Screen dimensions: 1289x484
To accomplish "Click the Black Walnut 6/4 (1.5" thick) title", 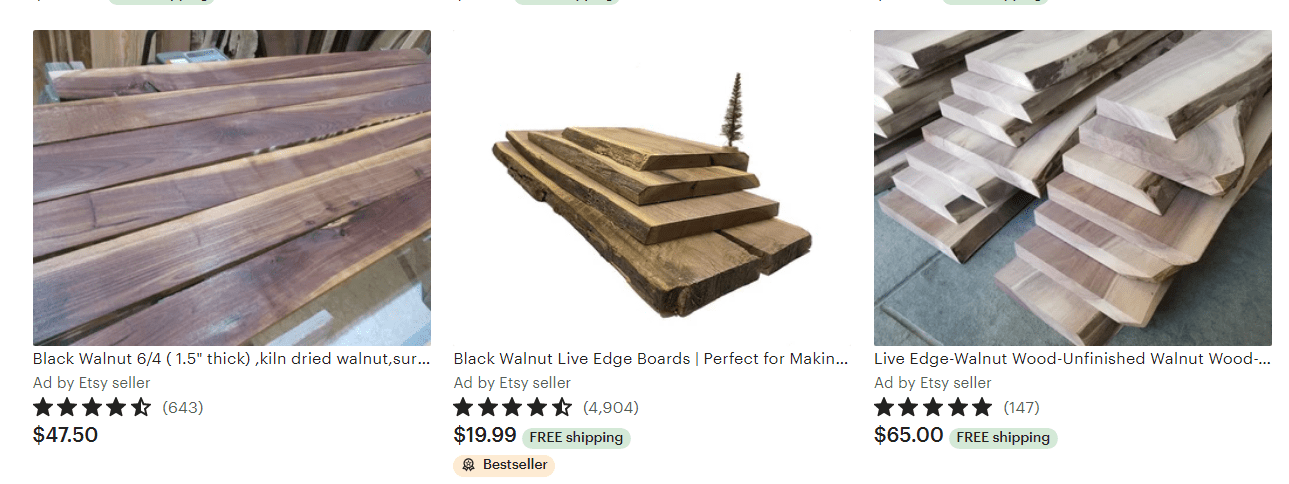I will tap(232, 358).
